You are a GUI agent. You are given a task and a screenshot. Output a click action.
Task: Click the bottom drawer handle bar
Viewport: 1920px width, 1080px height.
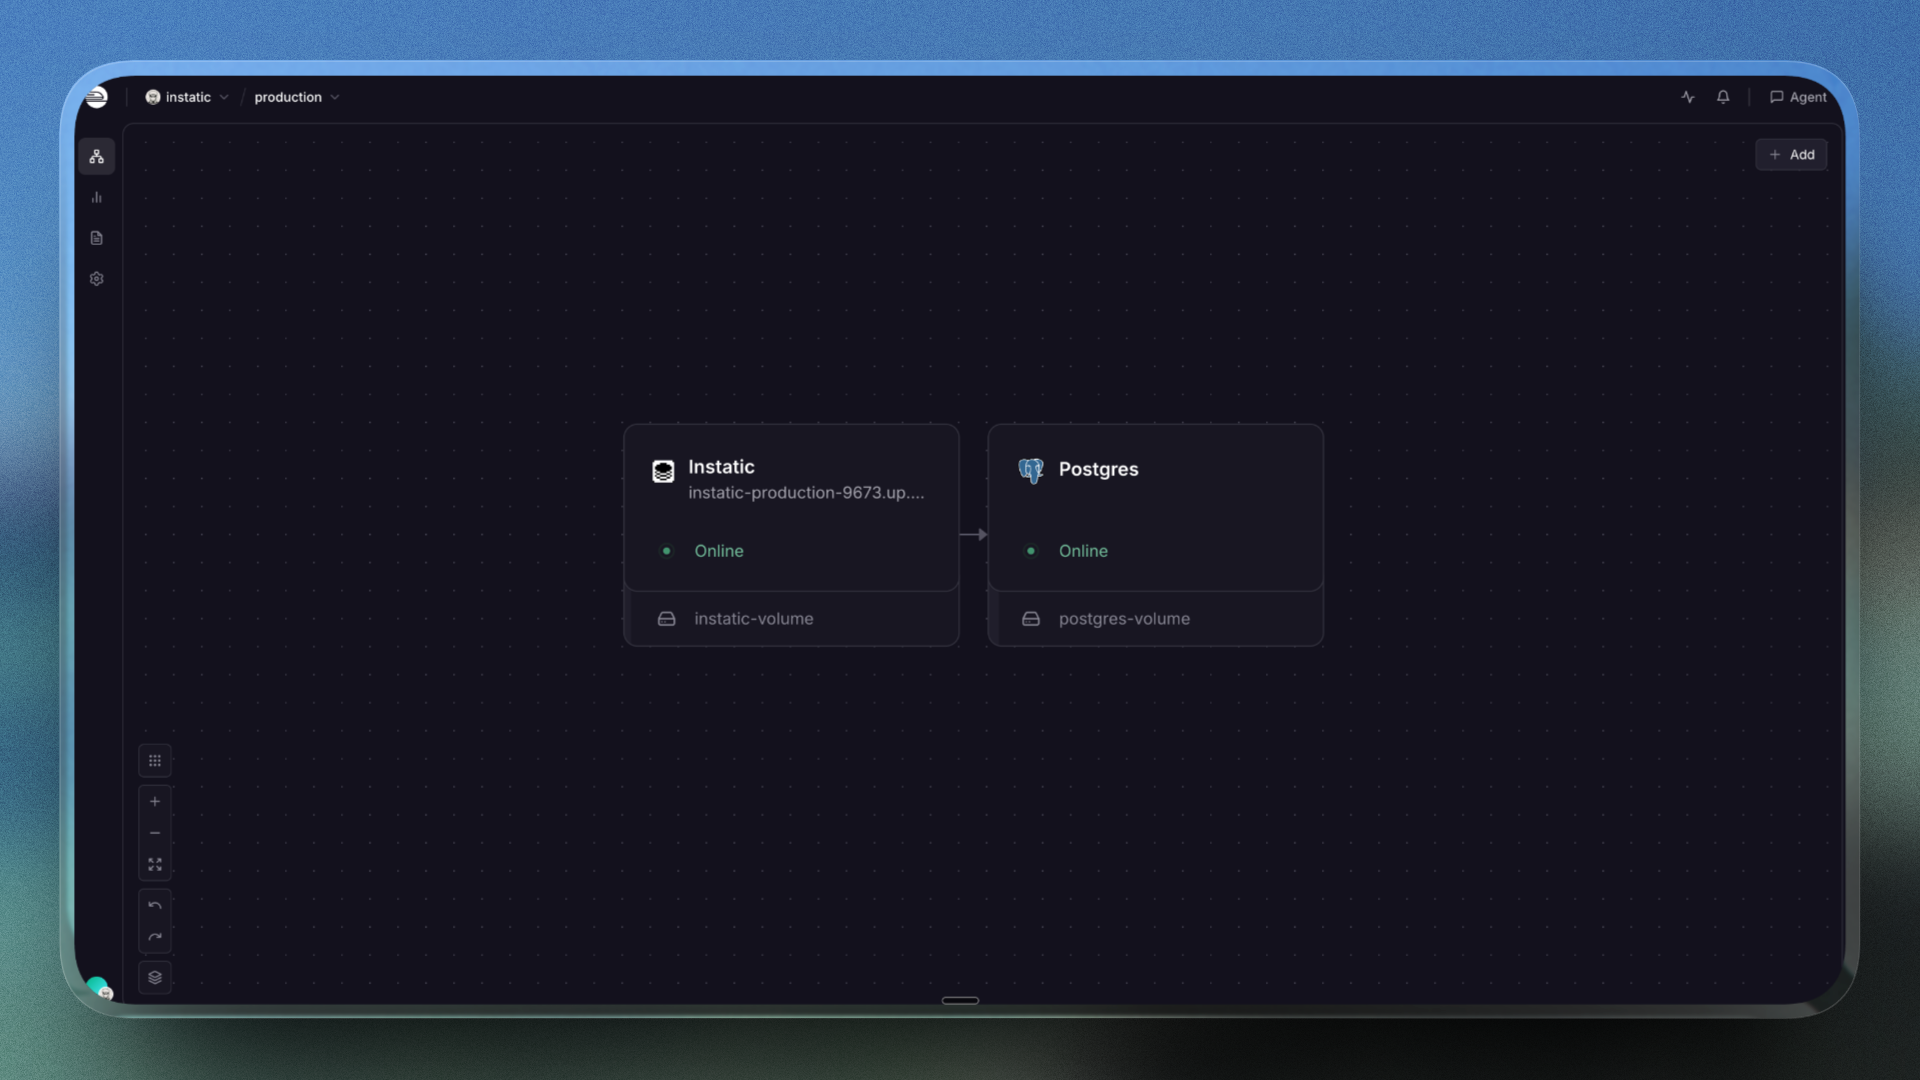[x=960, y=1000]
